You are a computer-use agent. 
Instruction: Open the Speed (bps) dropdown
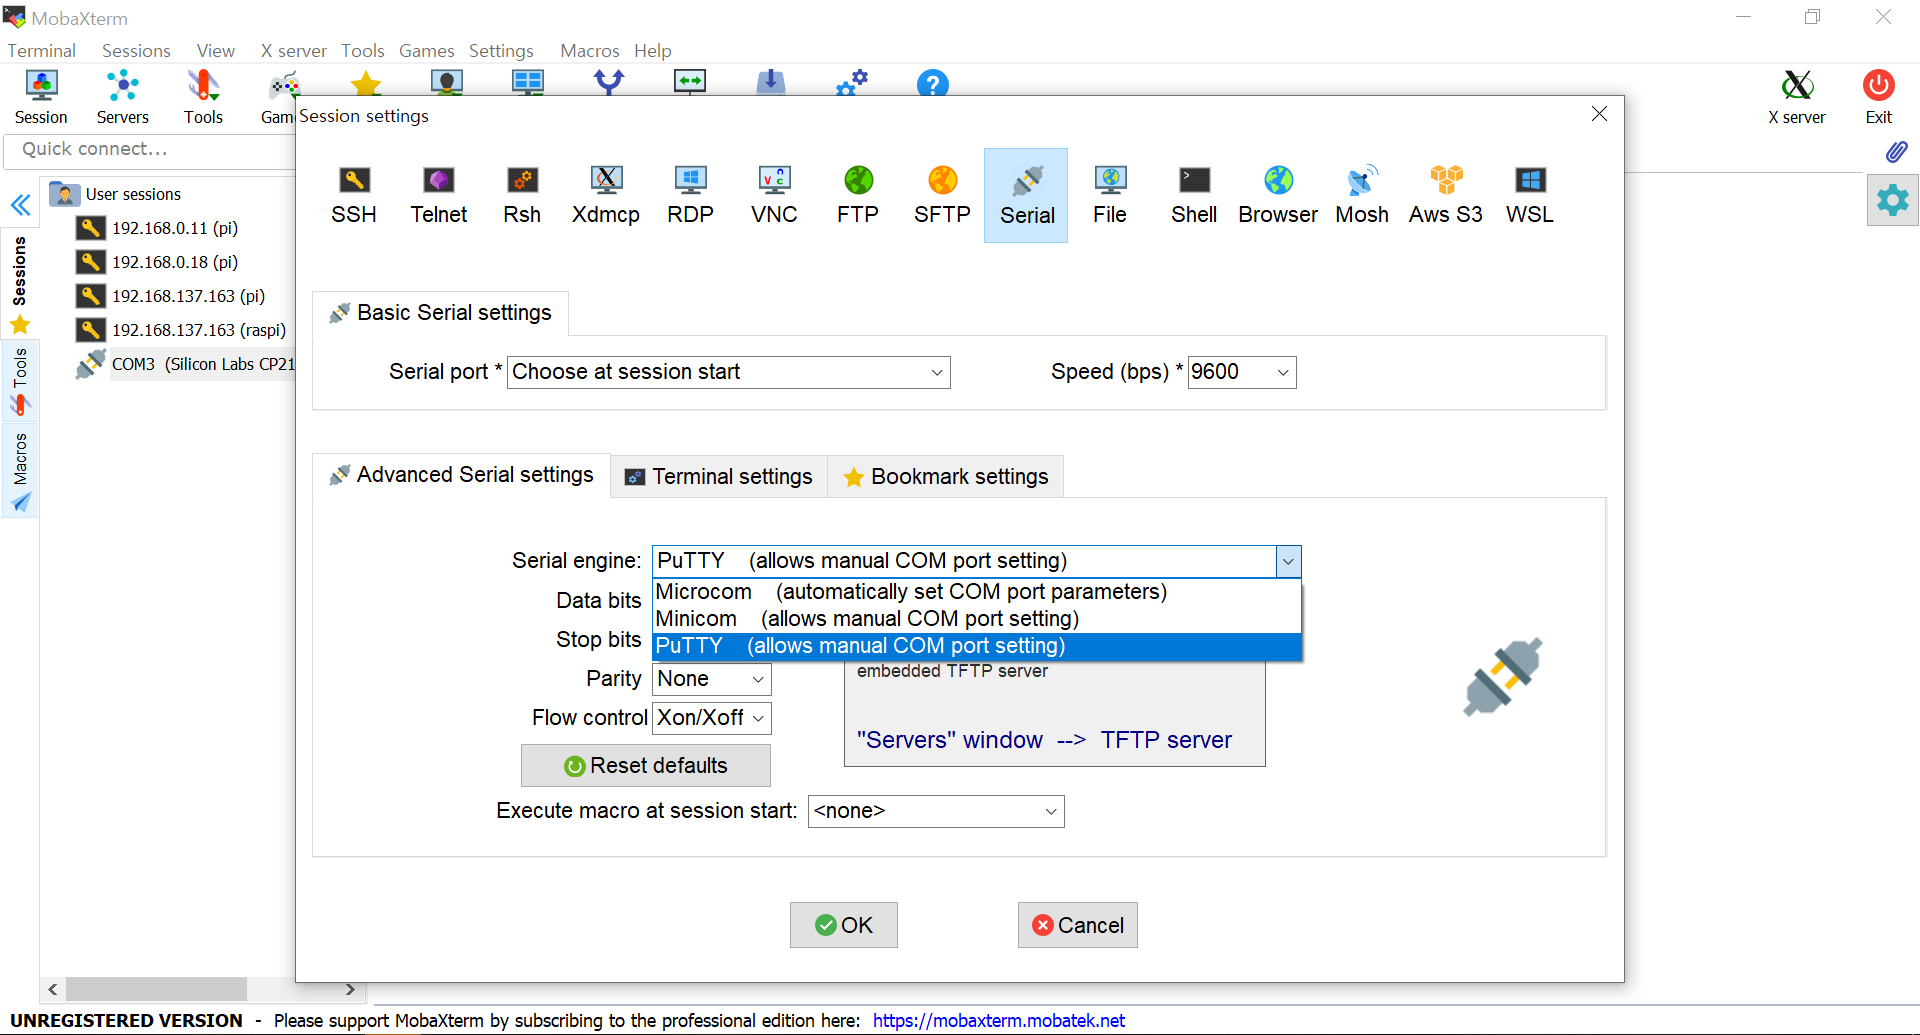[x=1242, y=372]
